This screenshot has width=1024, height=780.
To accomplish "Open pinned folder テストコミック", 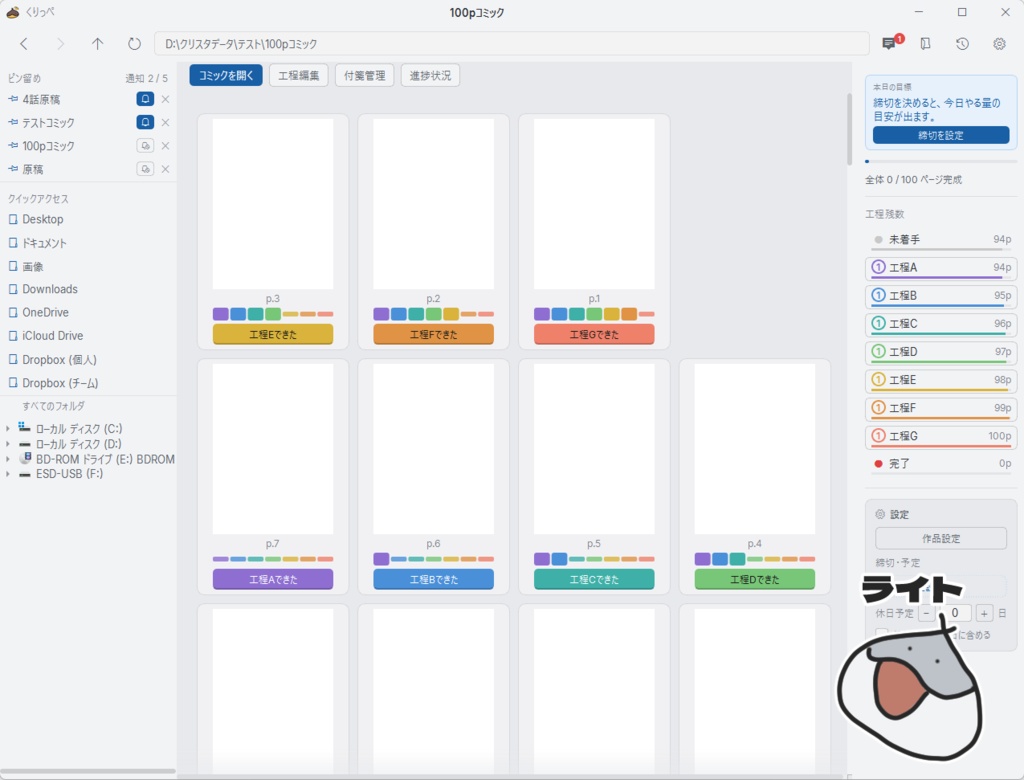I will 48,123.
